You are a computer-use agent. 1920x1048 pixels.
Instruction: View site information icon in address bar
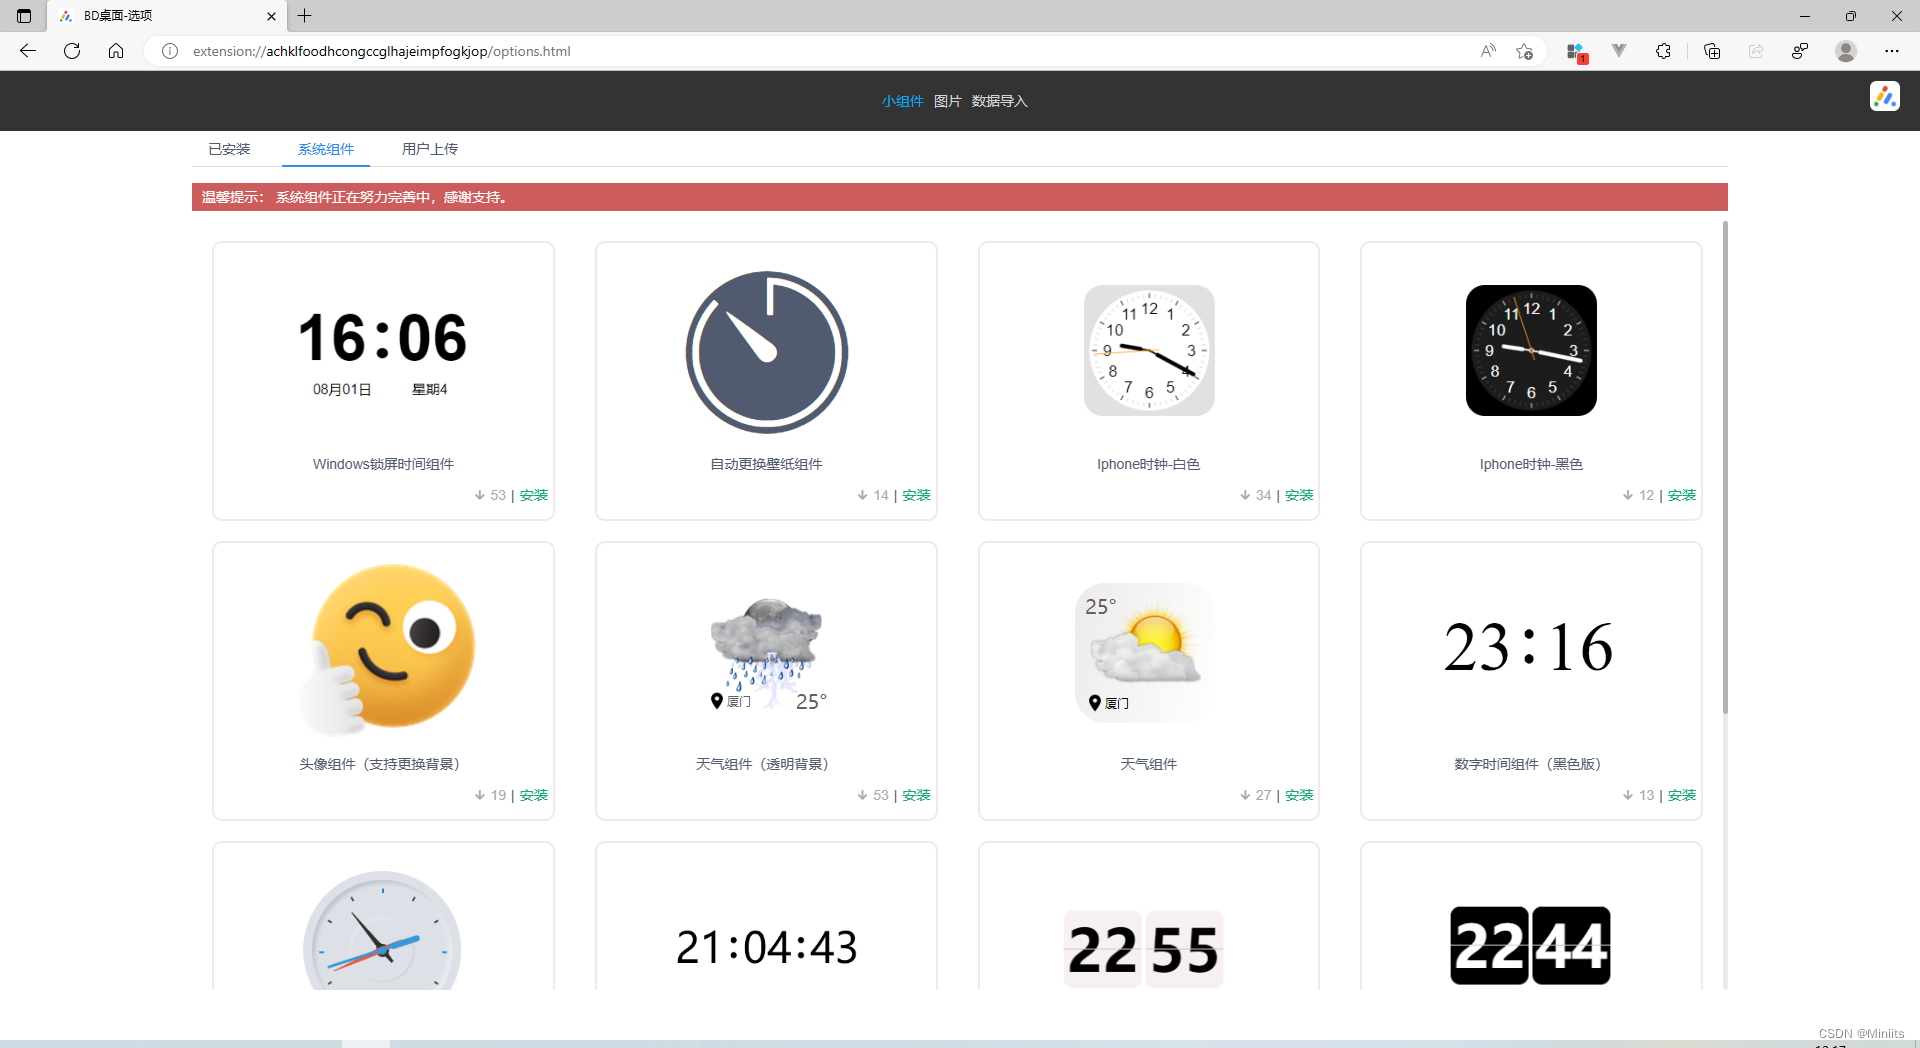170,51
